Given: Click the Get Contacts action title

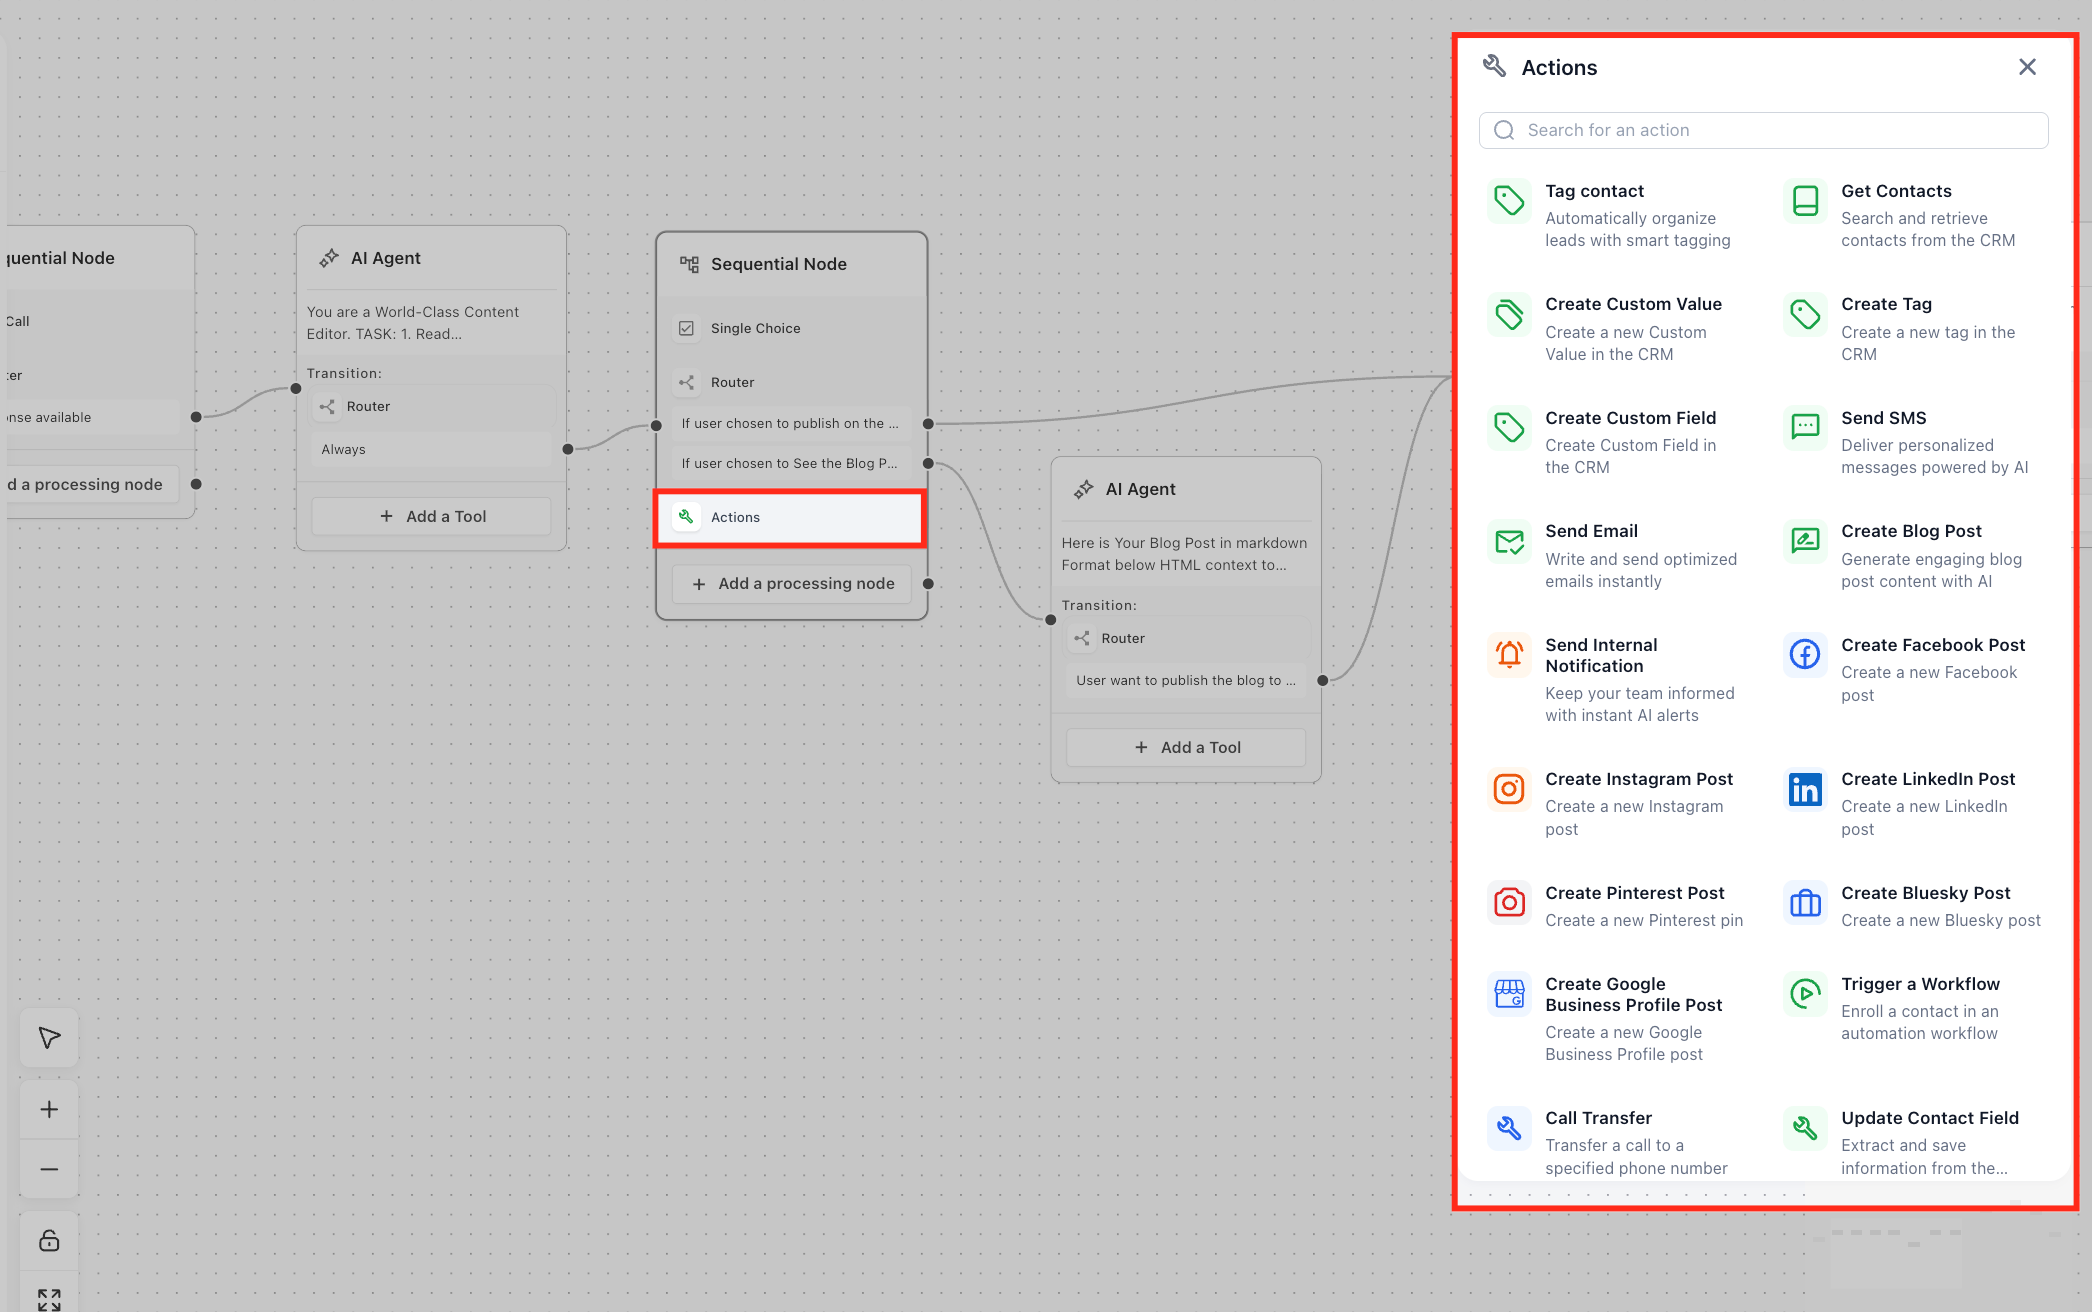Looking at the screenshot, I should point(1896,191).
